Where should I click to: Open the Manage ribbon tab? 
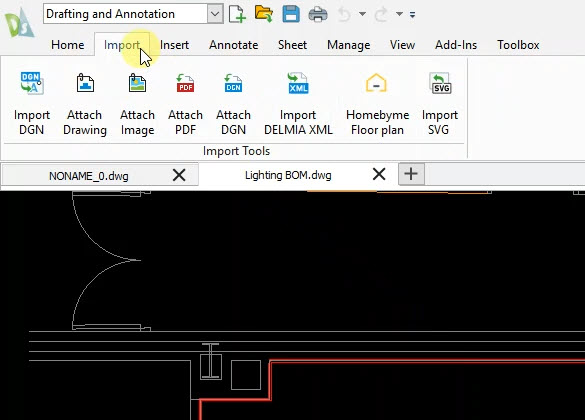[348, 45]
